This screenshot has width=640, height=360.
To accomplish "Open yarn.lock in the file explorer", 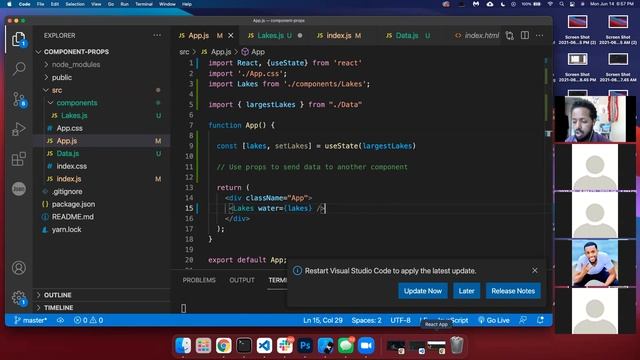I will click(102, 229).
